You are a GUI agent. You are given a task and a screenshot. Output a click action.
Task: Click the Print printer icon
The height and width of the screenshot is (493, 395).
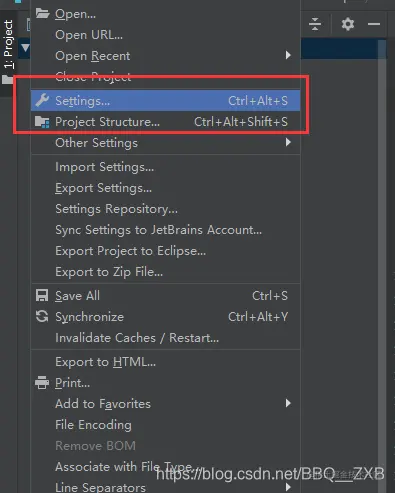(42, 382)
